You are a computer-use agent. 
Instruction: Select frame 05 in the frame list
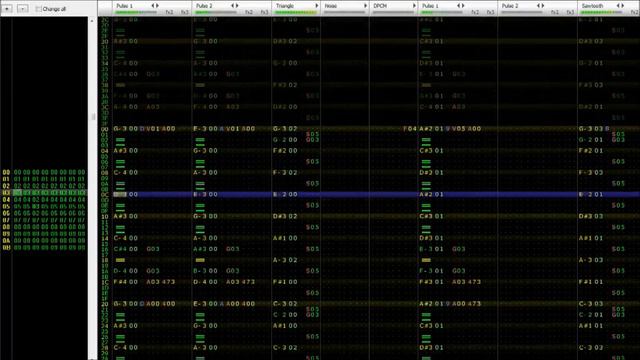coord(6,207)
